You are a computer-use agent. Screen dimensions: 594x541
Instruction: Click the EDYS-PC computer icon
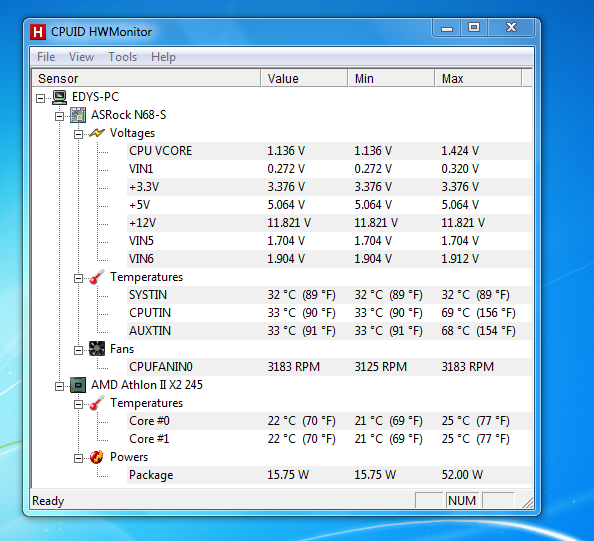tap(59, 97)
